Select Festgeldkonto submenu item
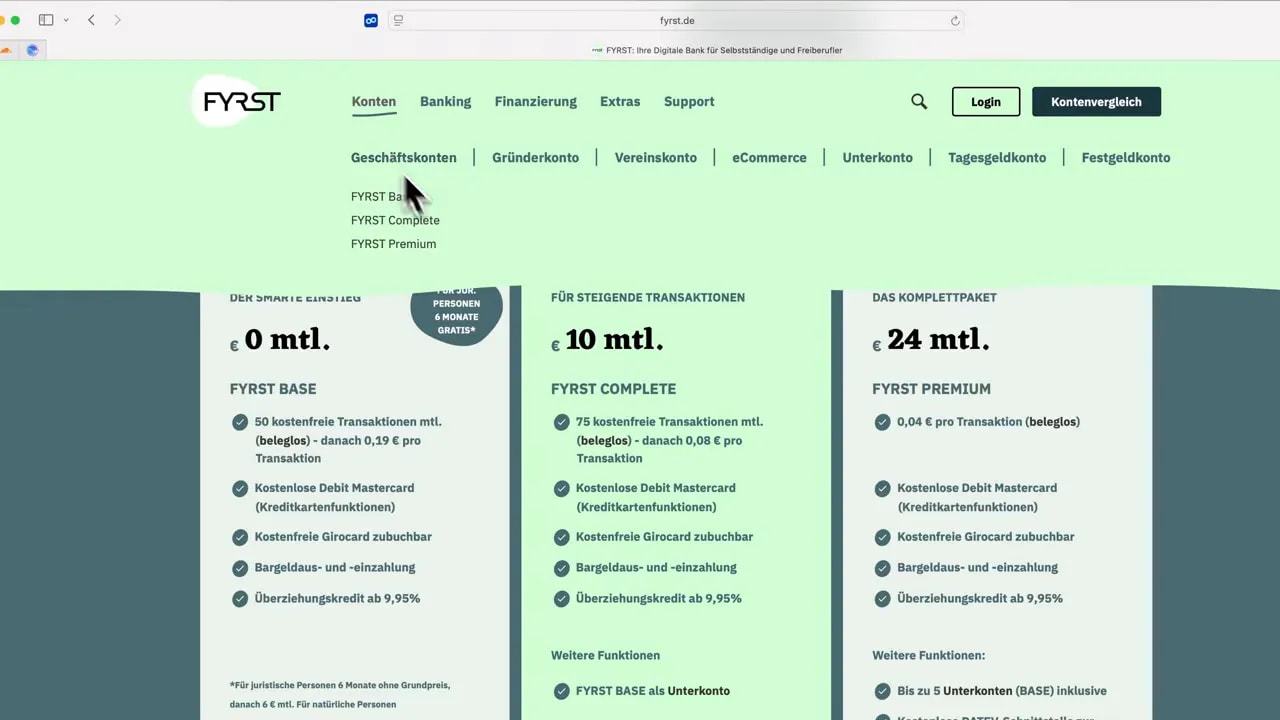 (1125, 157)
